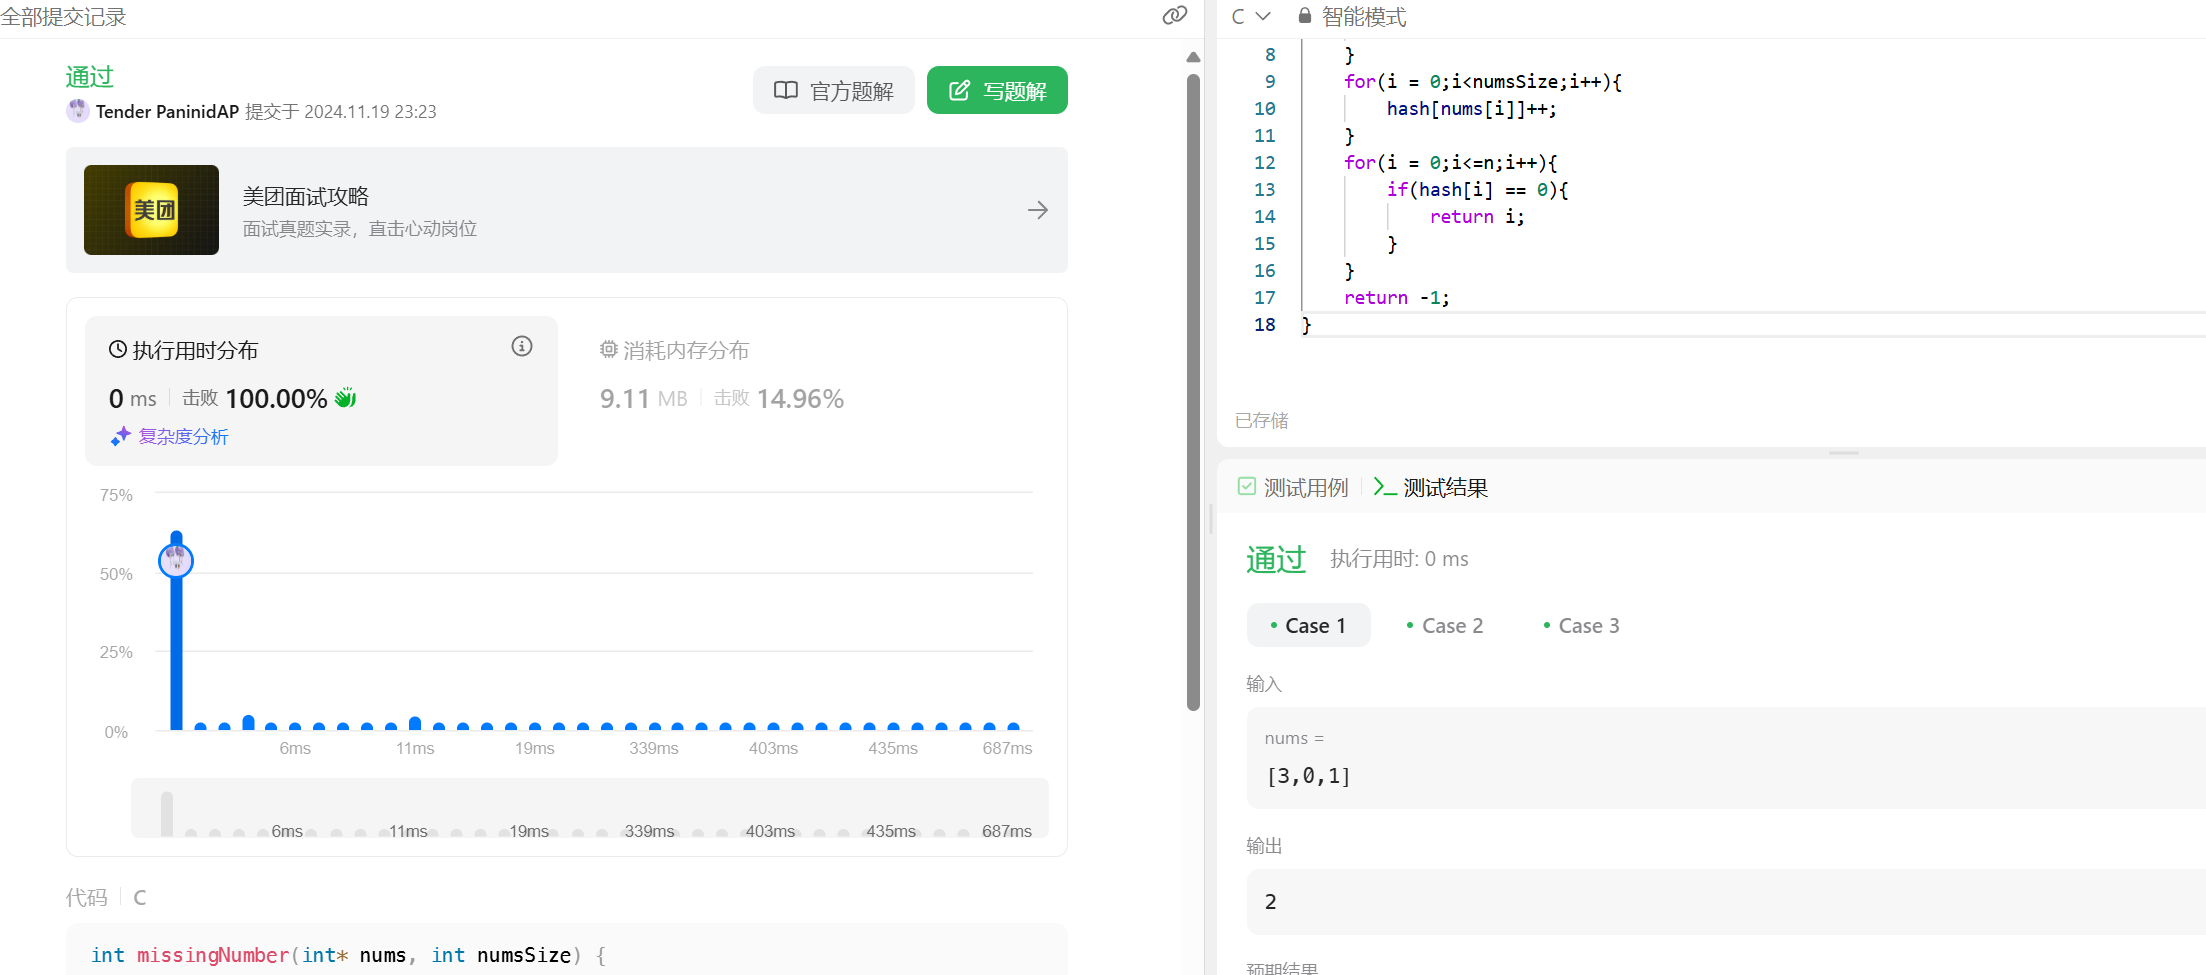Viewport: 2206px width, 975px height.
Task: Click the sparkle icon for complexity analysis
Action: click(x=120, y=436)
